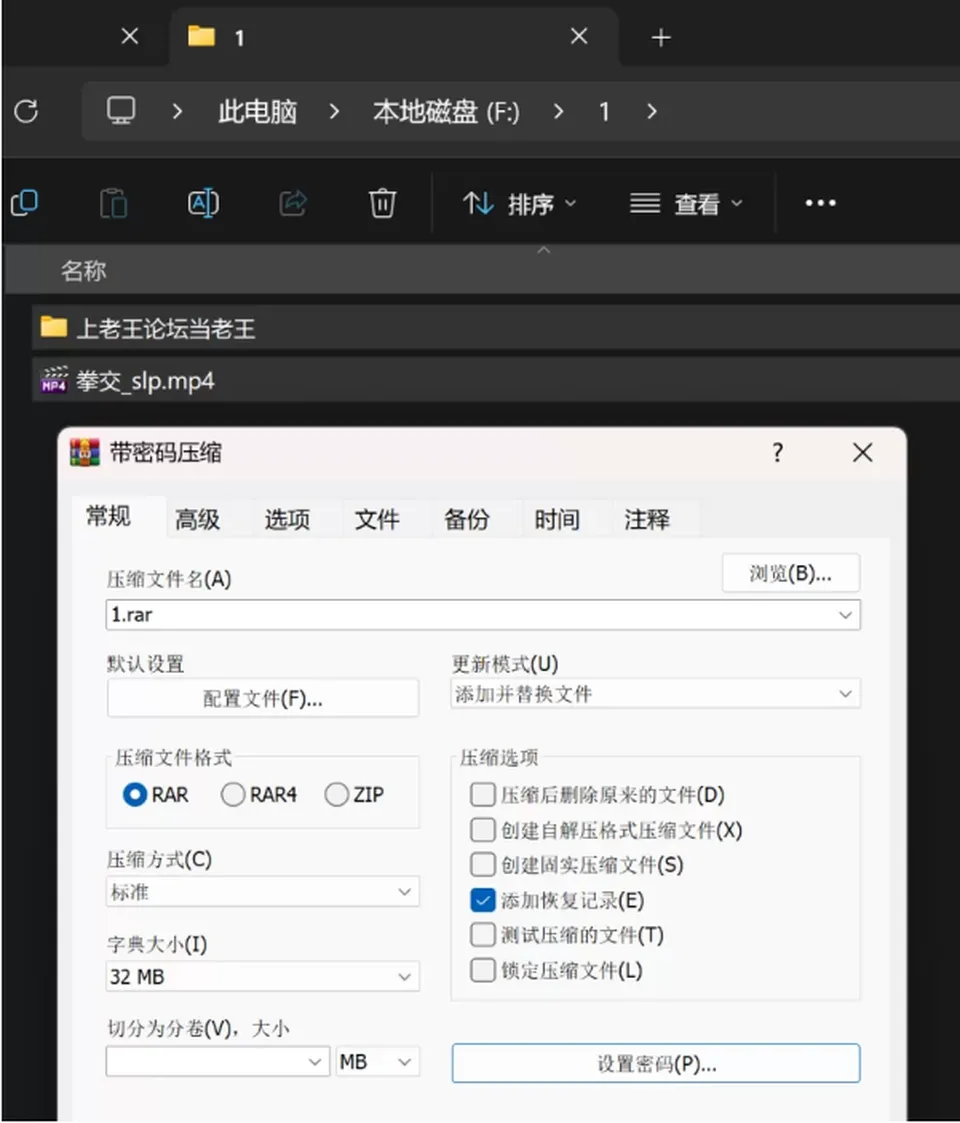Click the share icon in Explorer toolbar
Screen dimensions: 960x1123
tap(293, 203)
